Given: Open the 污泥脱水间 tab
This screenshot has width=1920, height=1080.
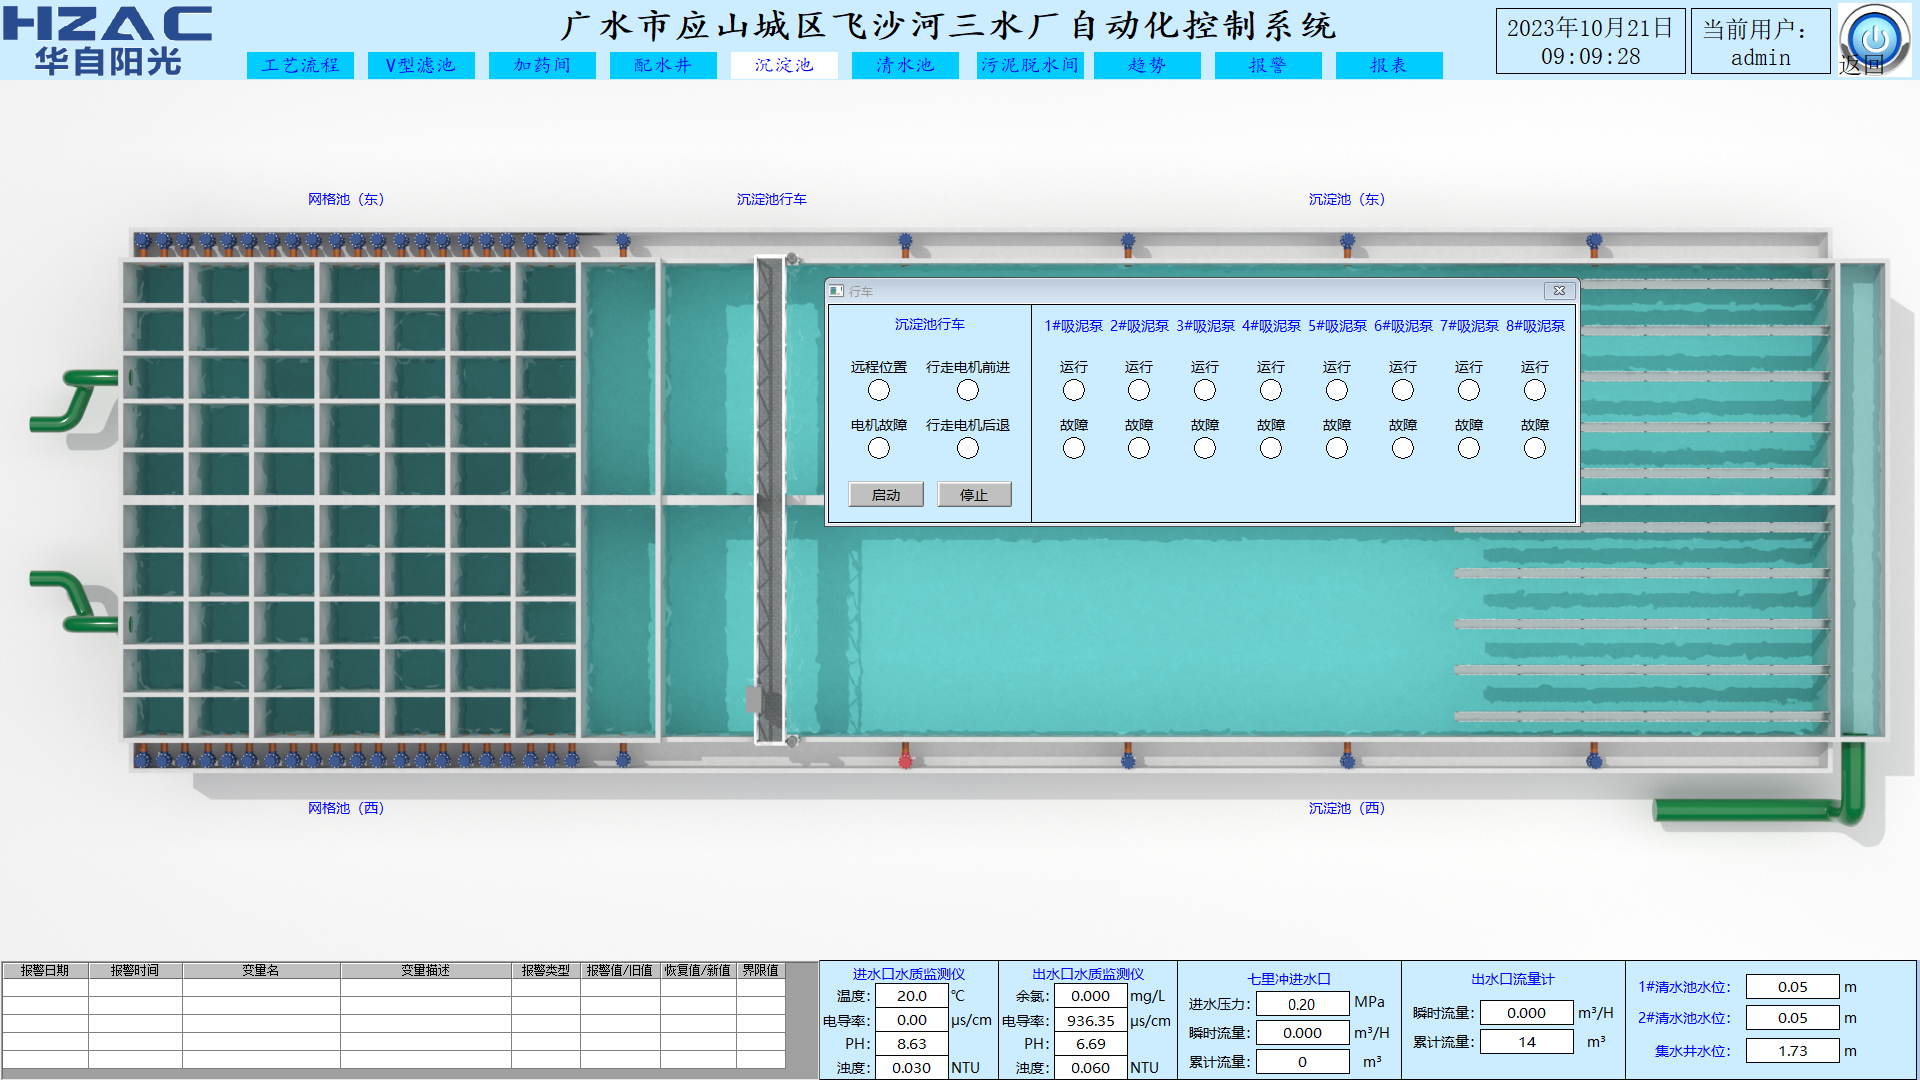Looking at the screenshot, I should pos(1030,65).
